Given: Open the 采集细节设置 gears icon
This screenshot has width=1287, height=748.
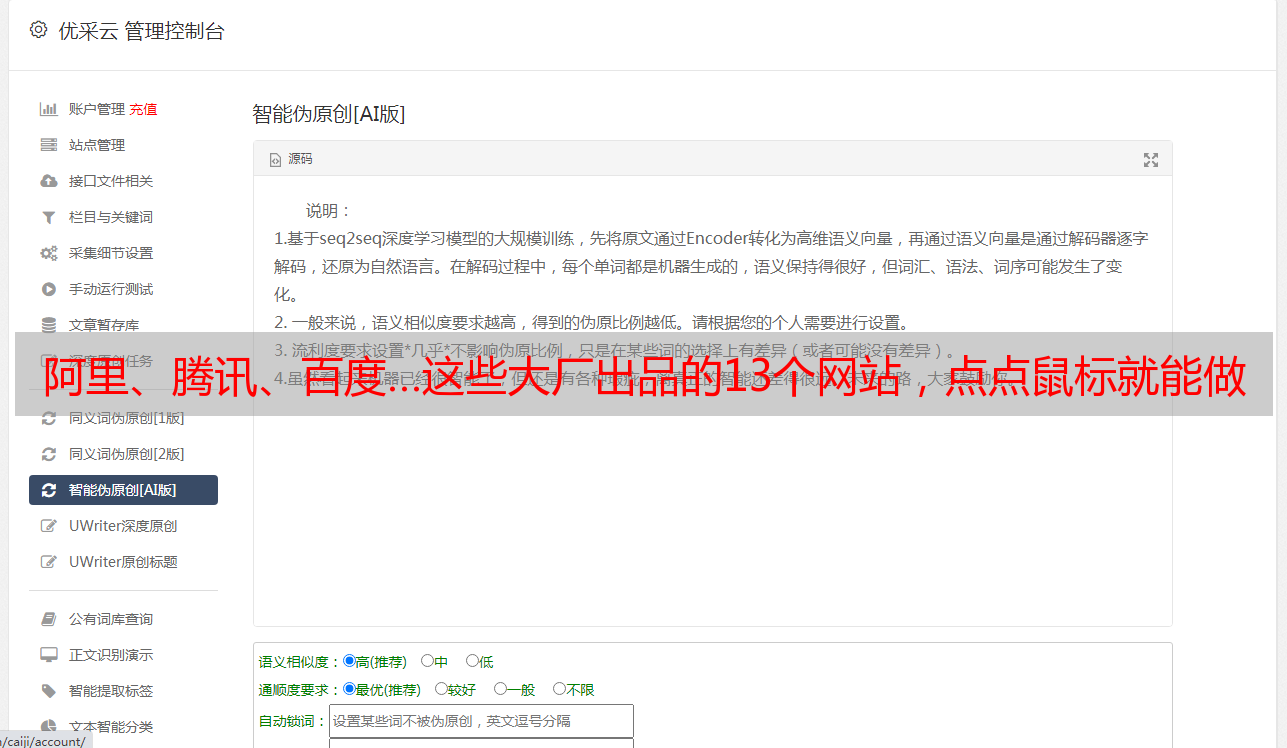Looking at the screenshot, I should (x=48, y=253).
